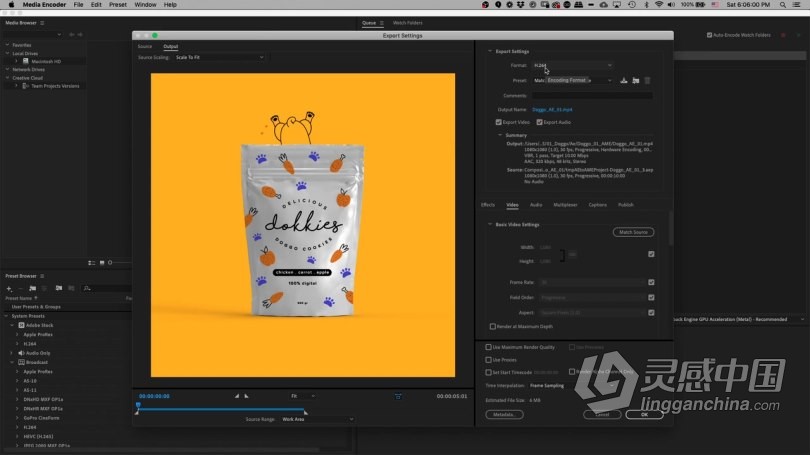
Task: Click the Import Preset icon in Export Settings
Action: [x=636, y=81]
